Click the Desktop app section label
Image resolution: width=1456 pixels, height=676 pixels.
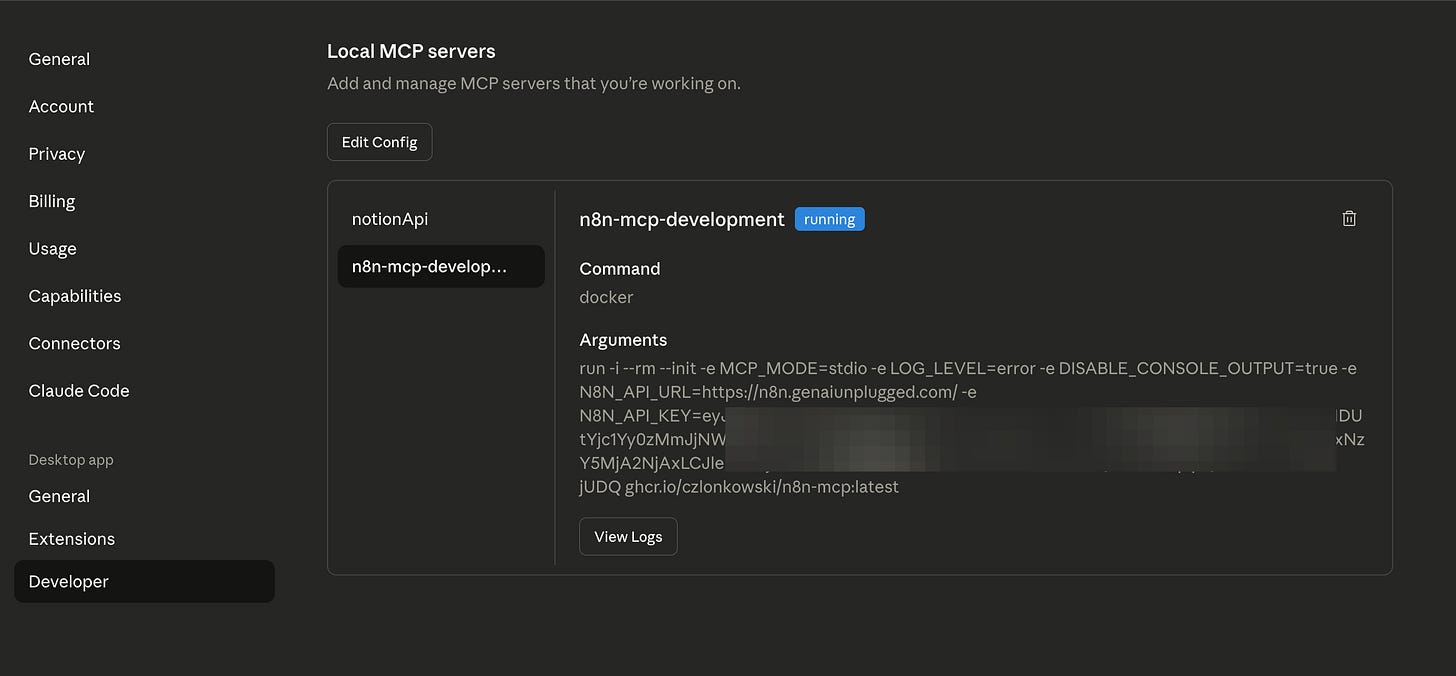(71, 460)
